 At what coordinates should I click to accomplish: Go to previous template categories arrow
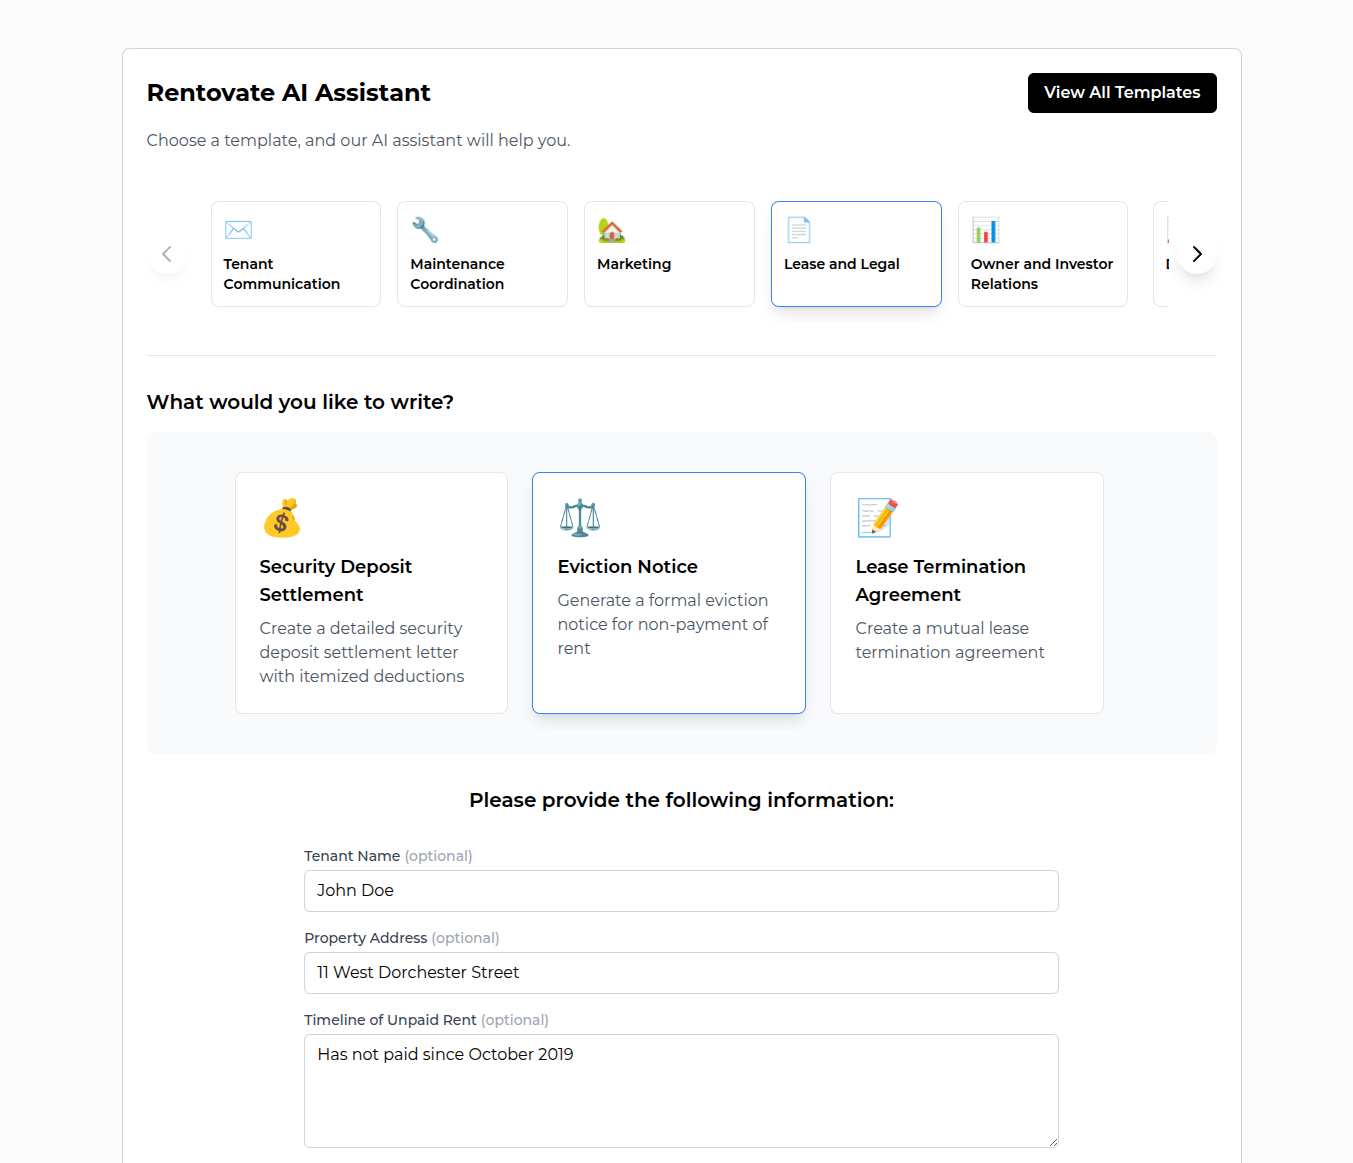coord(167,254)
